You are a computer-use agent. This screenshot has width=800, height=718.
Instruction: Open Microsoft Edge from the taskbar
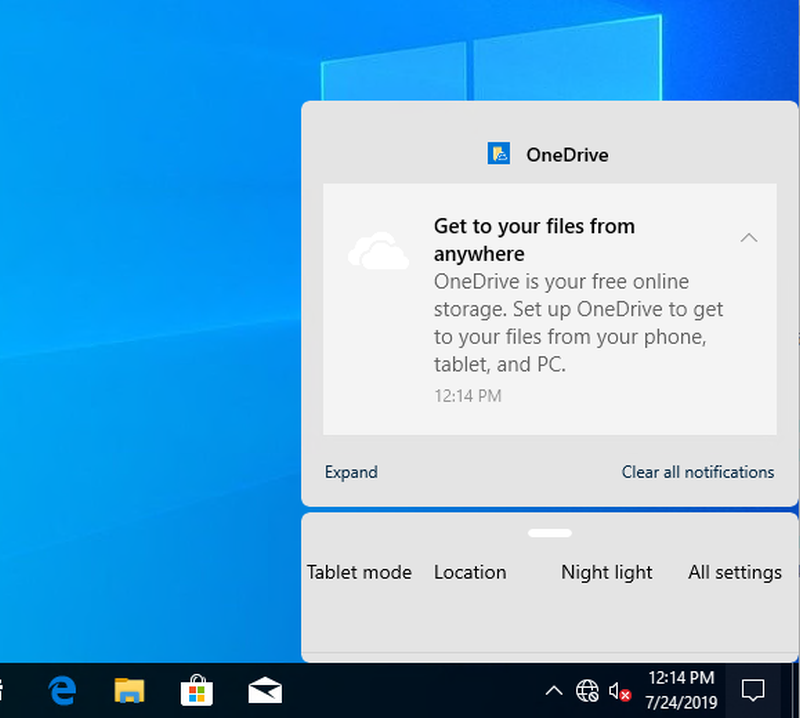62,691
